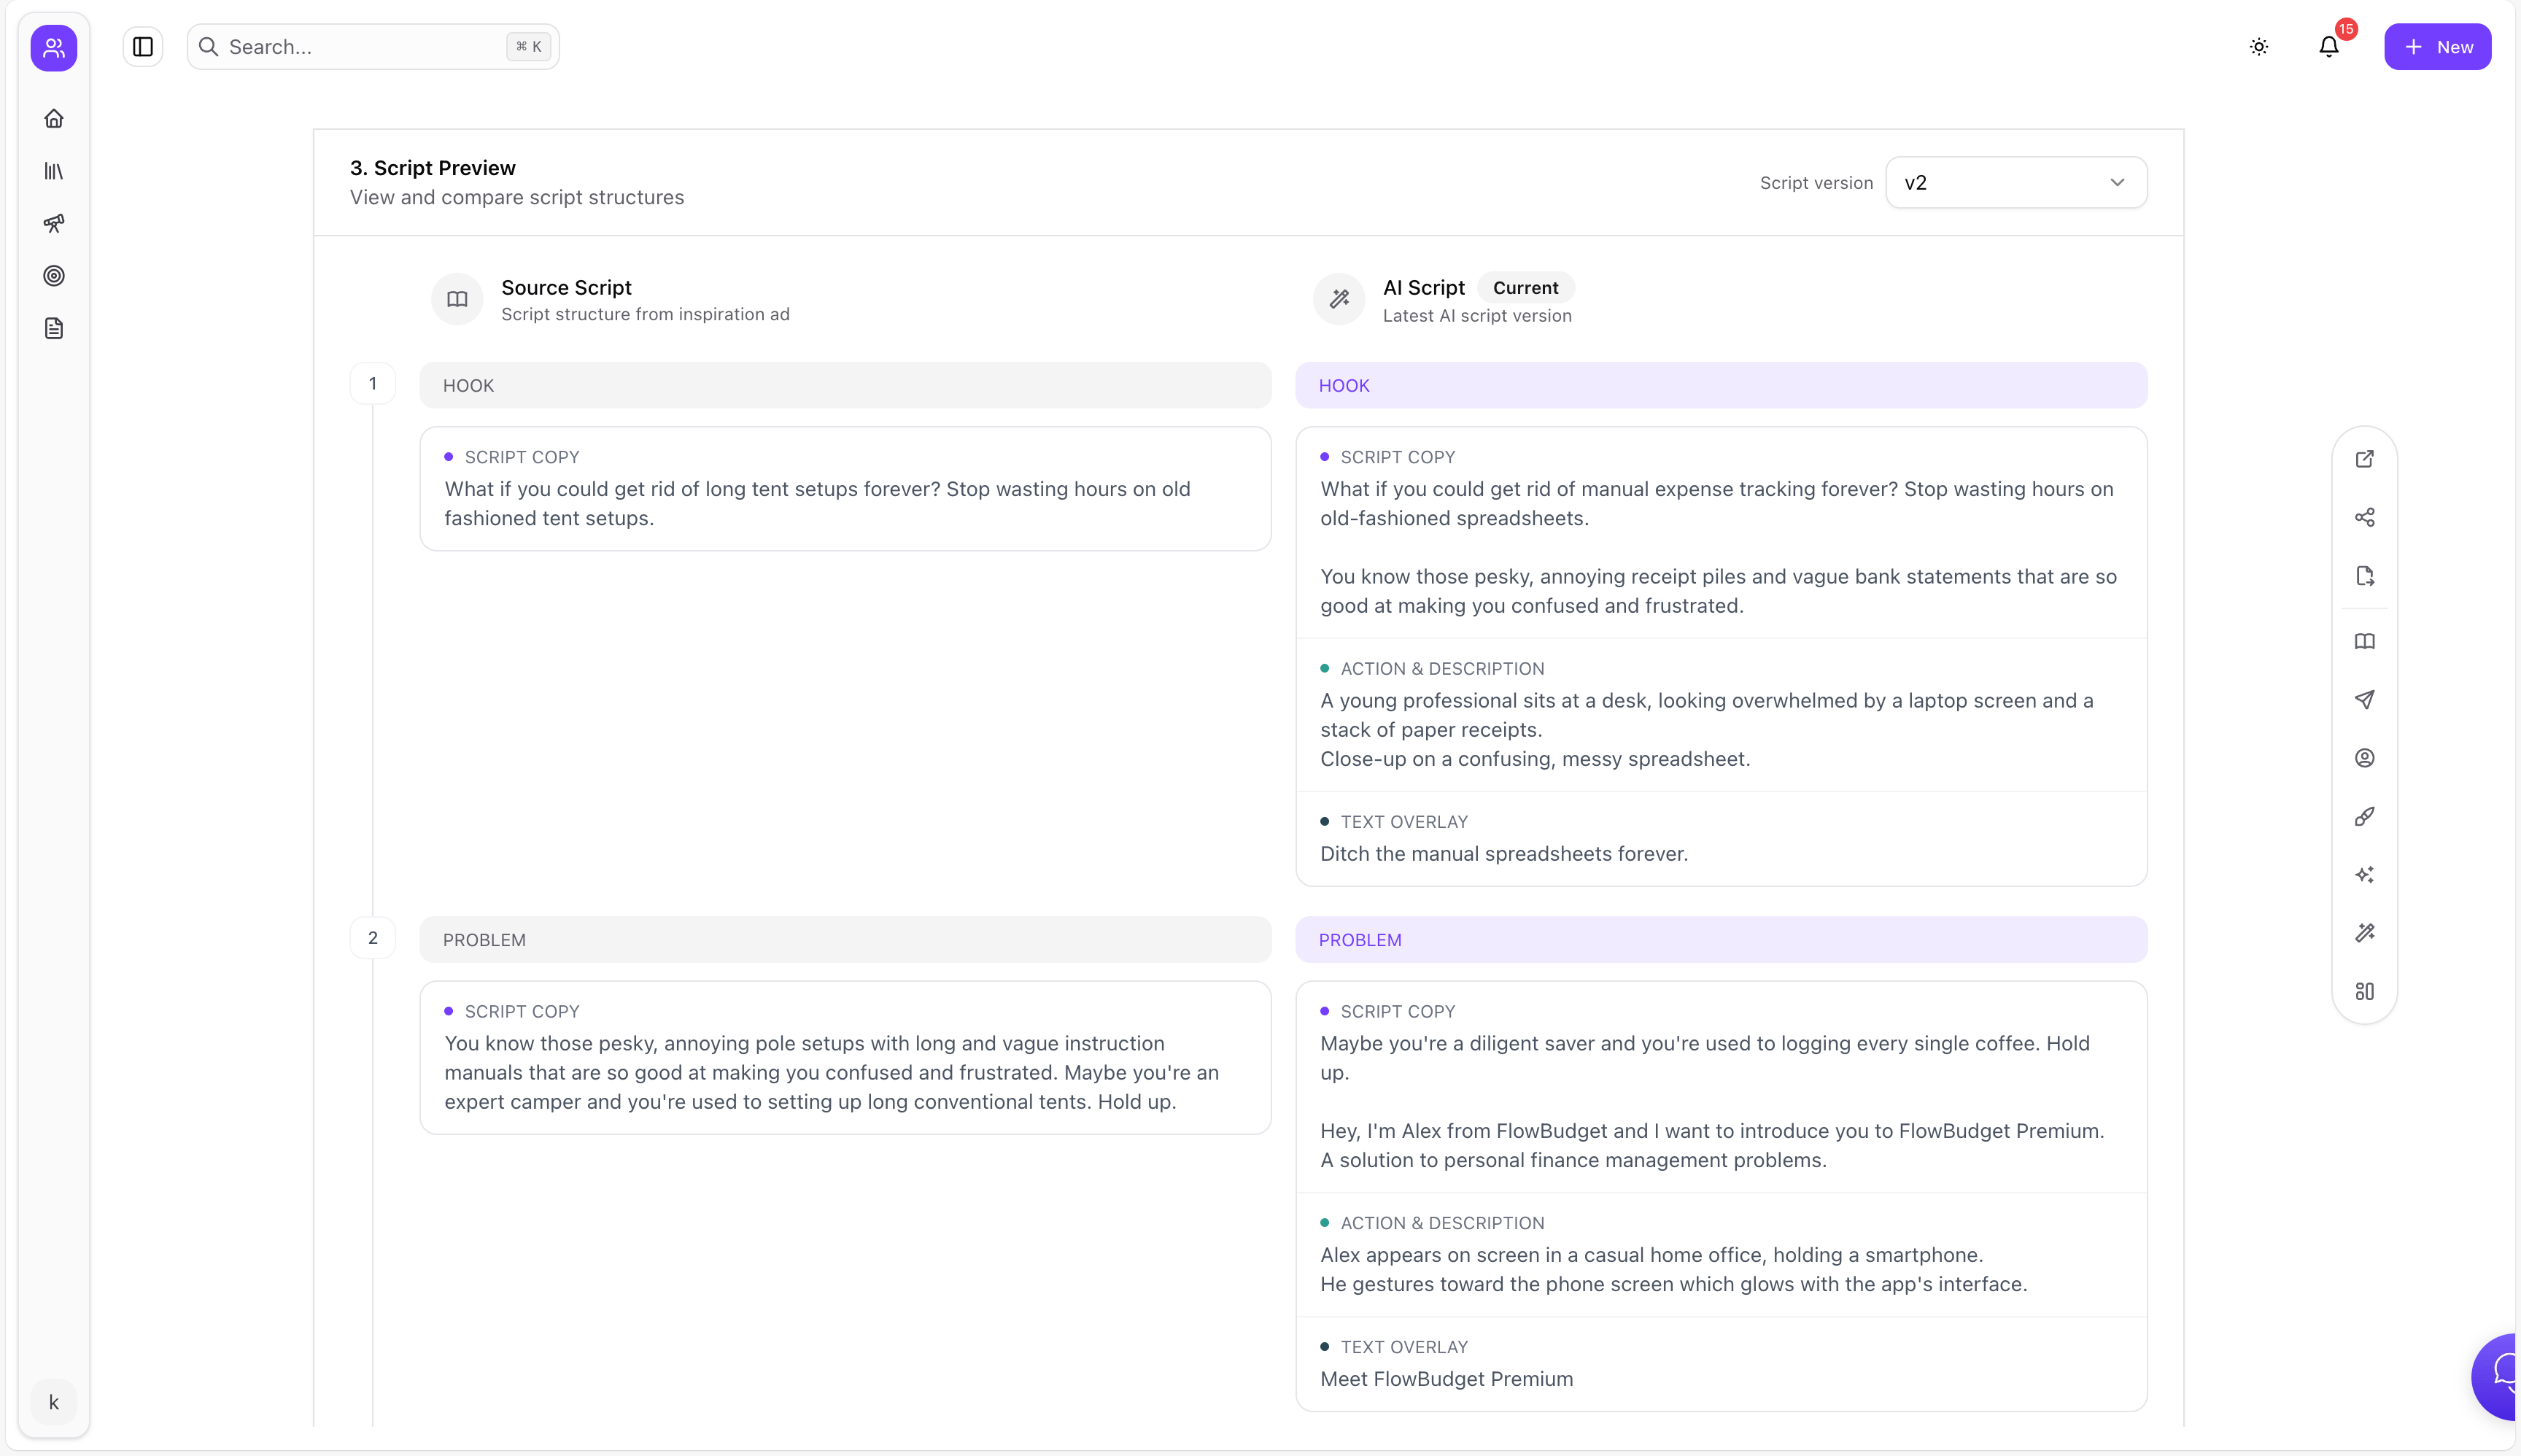Screen dimensions: 2521x1456
Task: Click the user avatar 'k' at bottom
Action: pyautogui.click(x=54, y=1402)
